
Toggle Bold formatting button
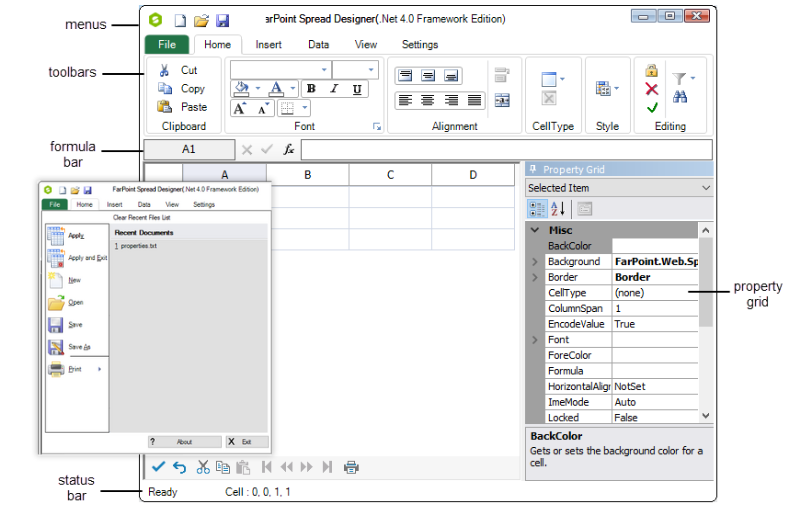(311, 89)
